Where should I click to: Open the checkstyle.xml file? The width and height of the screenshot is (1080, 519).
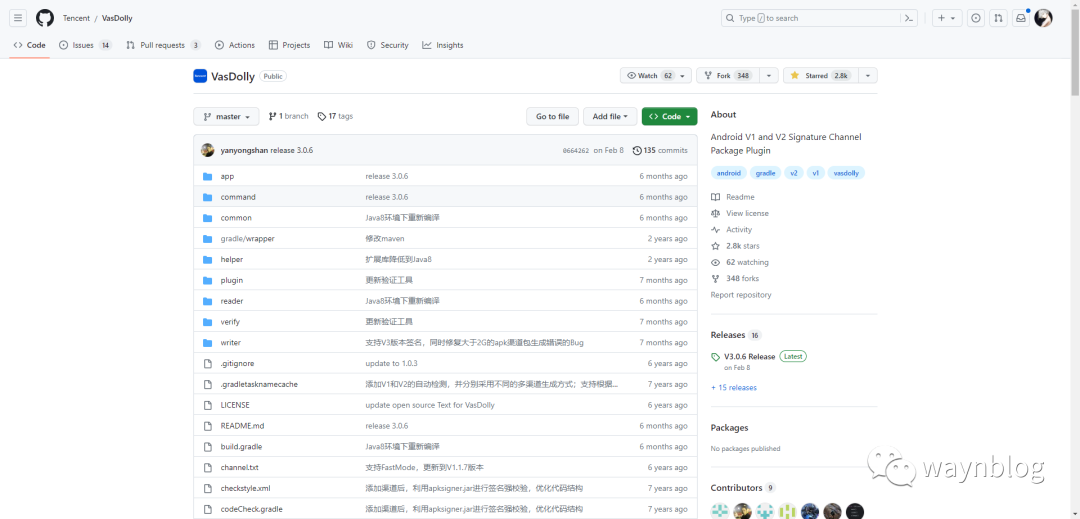245,488
